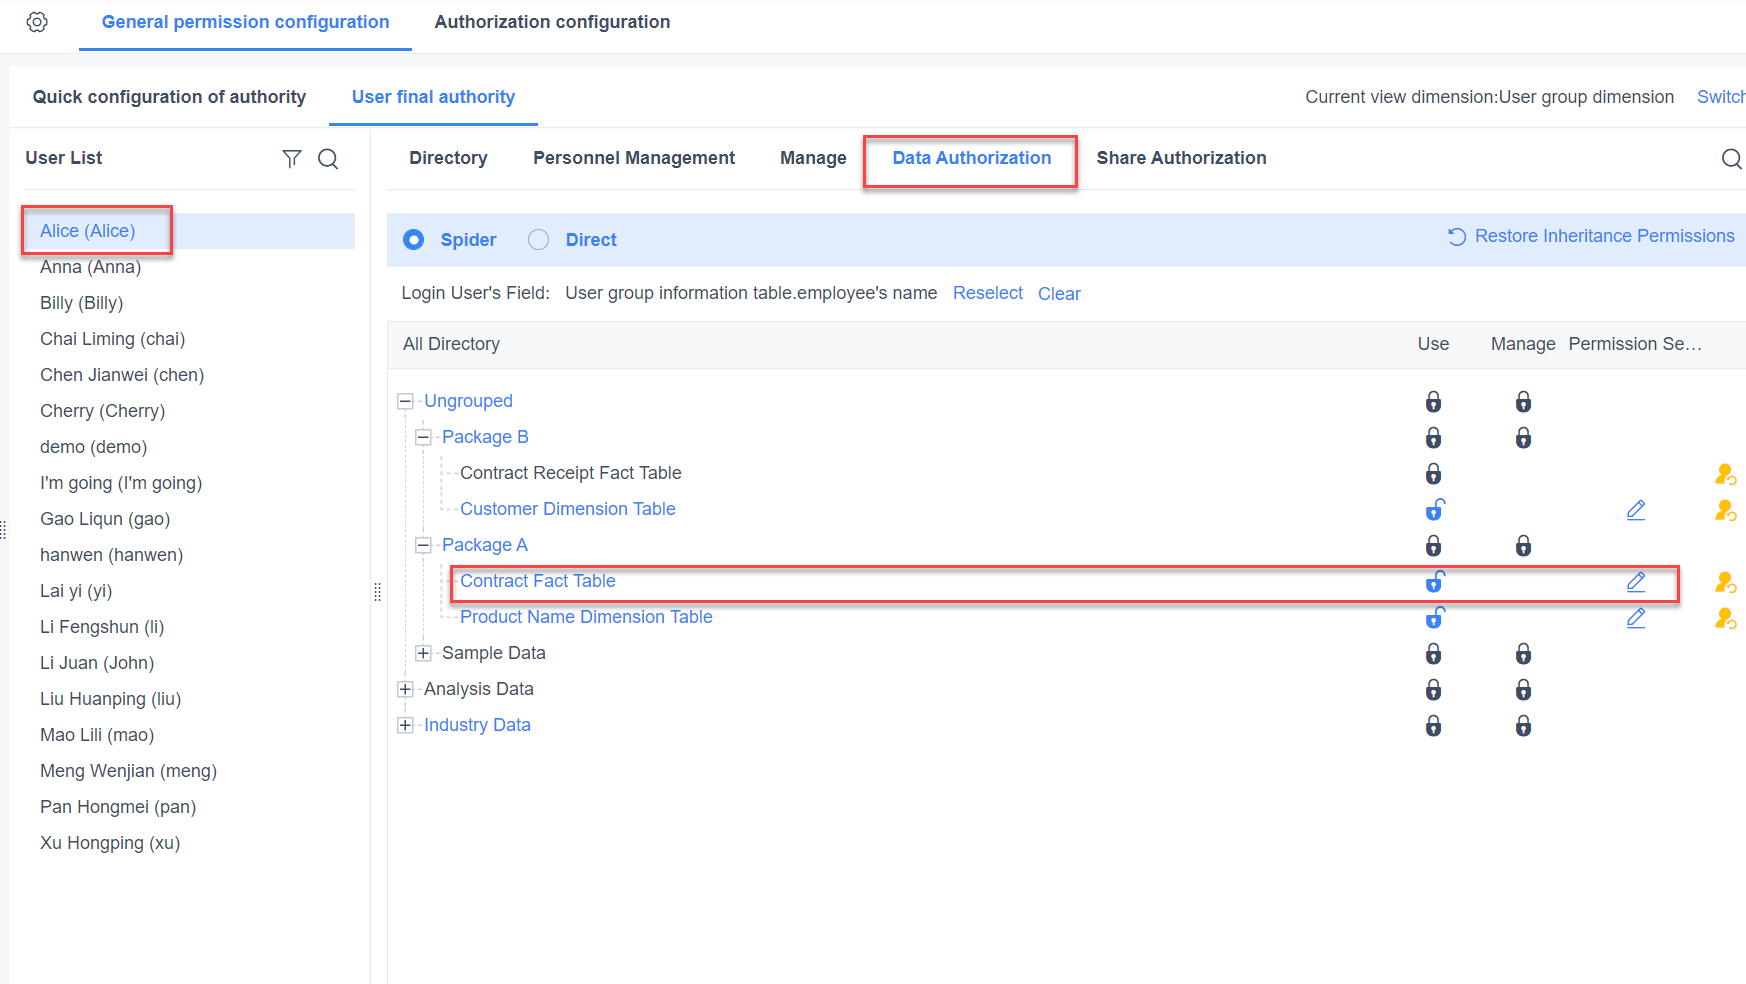The image size is (1746, 984).
Task: Open the settings gear icon
Action: coord(37,21)
